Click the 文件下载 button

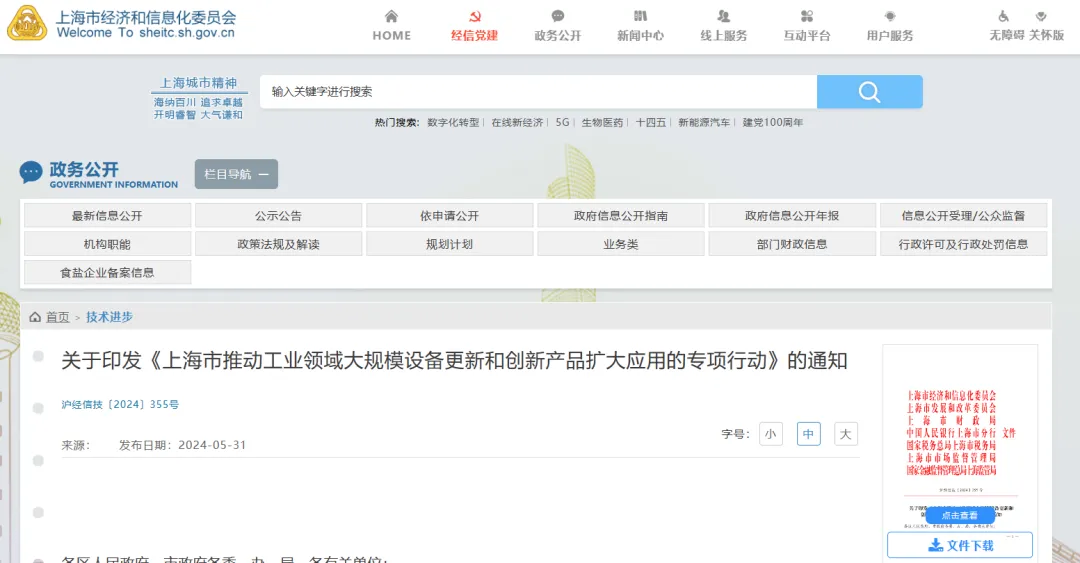(959, 545)
